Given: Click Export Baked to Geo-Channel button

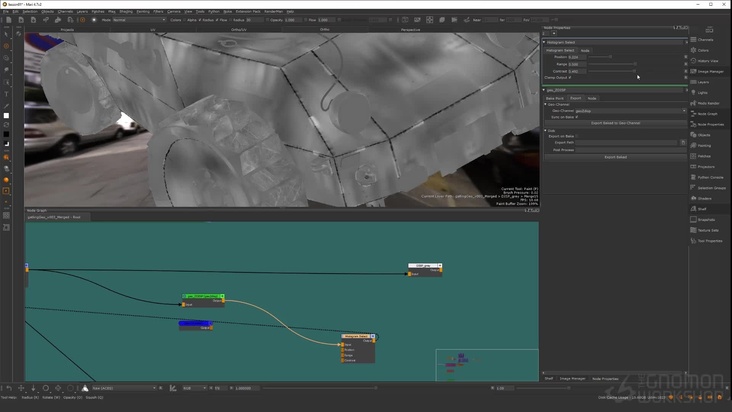Looking at the screenshot, I should (615, 123).
